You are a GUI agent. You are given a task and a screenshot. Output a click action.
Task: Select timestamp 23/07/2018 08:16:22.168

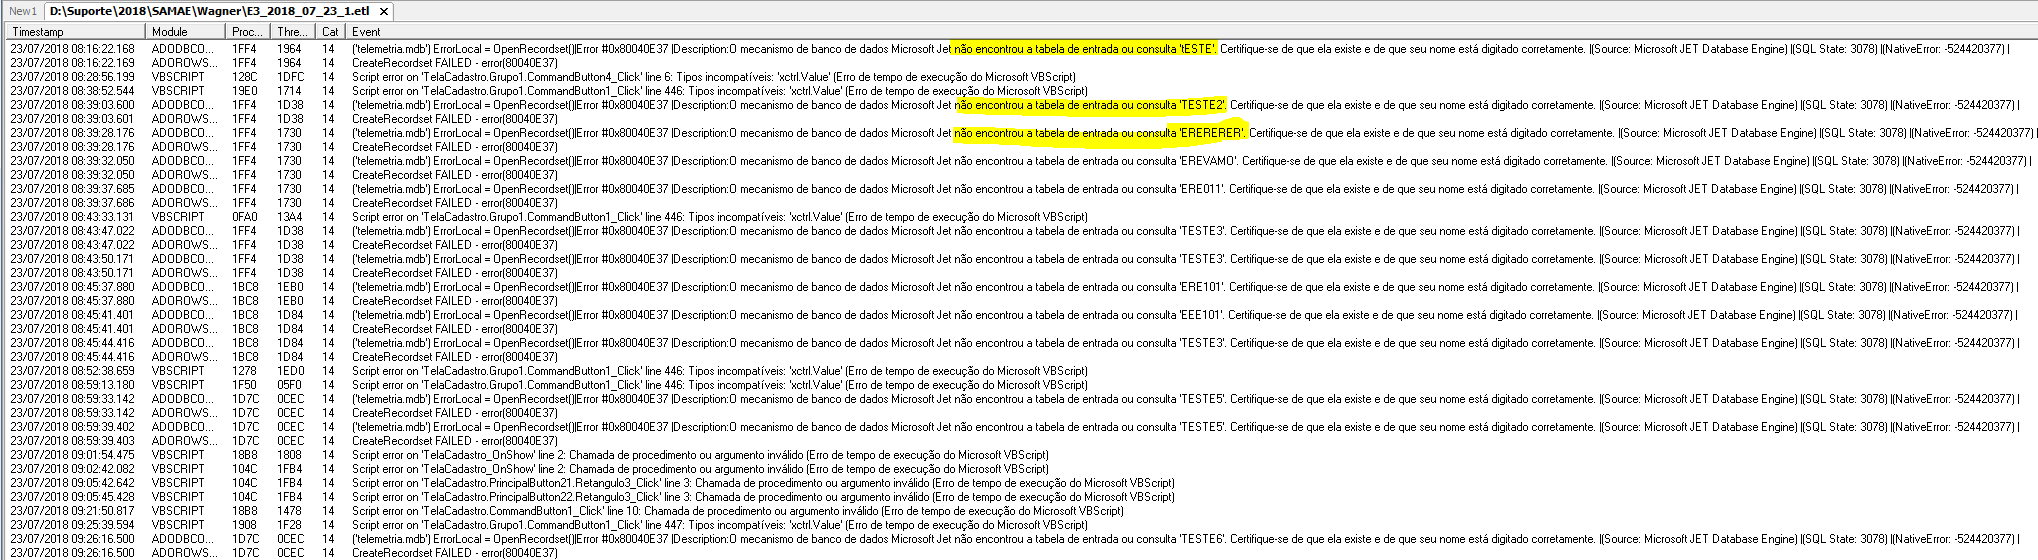tap(72, 49)
